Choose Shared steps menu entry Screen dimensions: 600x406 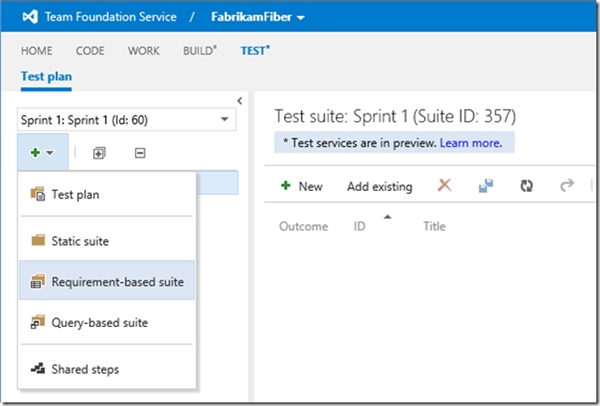(107, 369)
